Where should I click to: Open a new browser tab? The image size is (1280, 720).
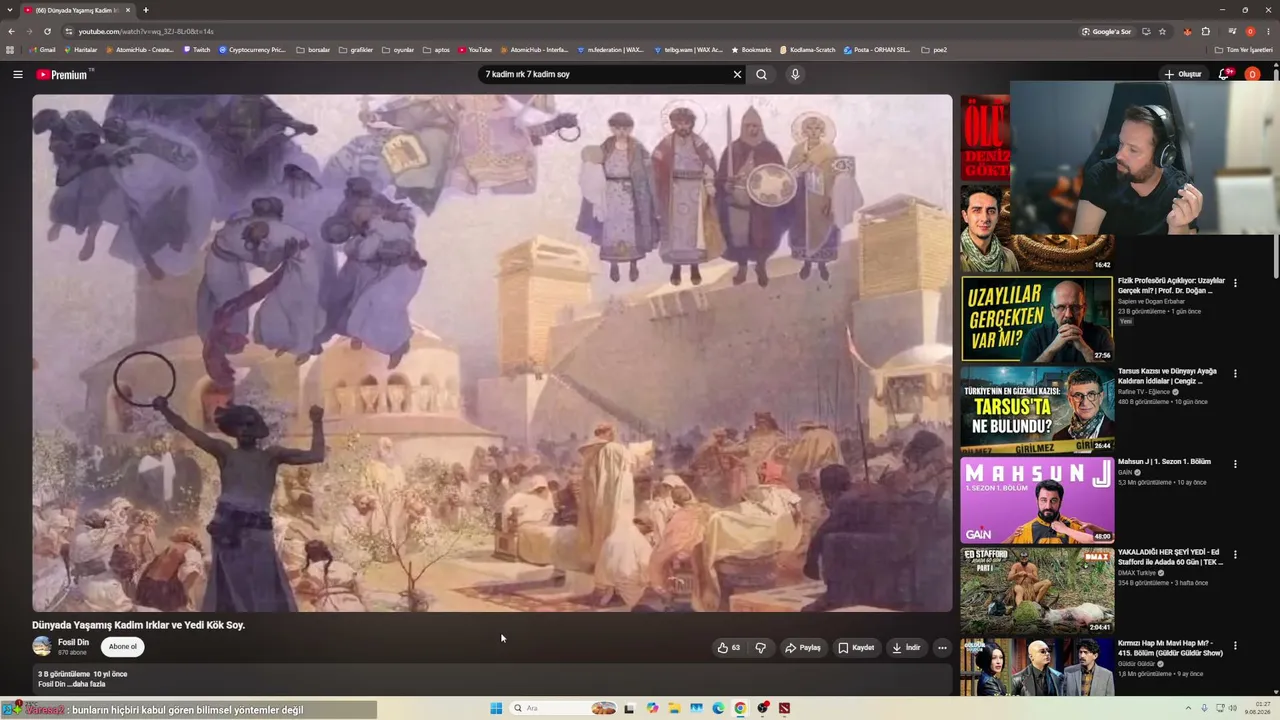(146, 10)
